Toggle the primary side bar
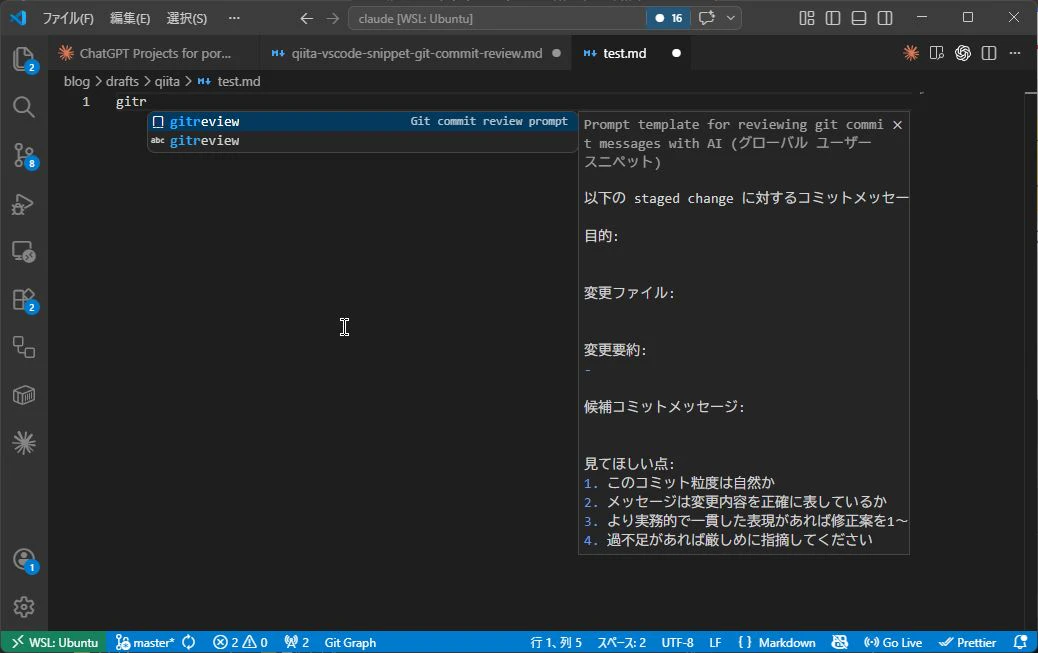 pos(833,19)
